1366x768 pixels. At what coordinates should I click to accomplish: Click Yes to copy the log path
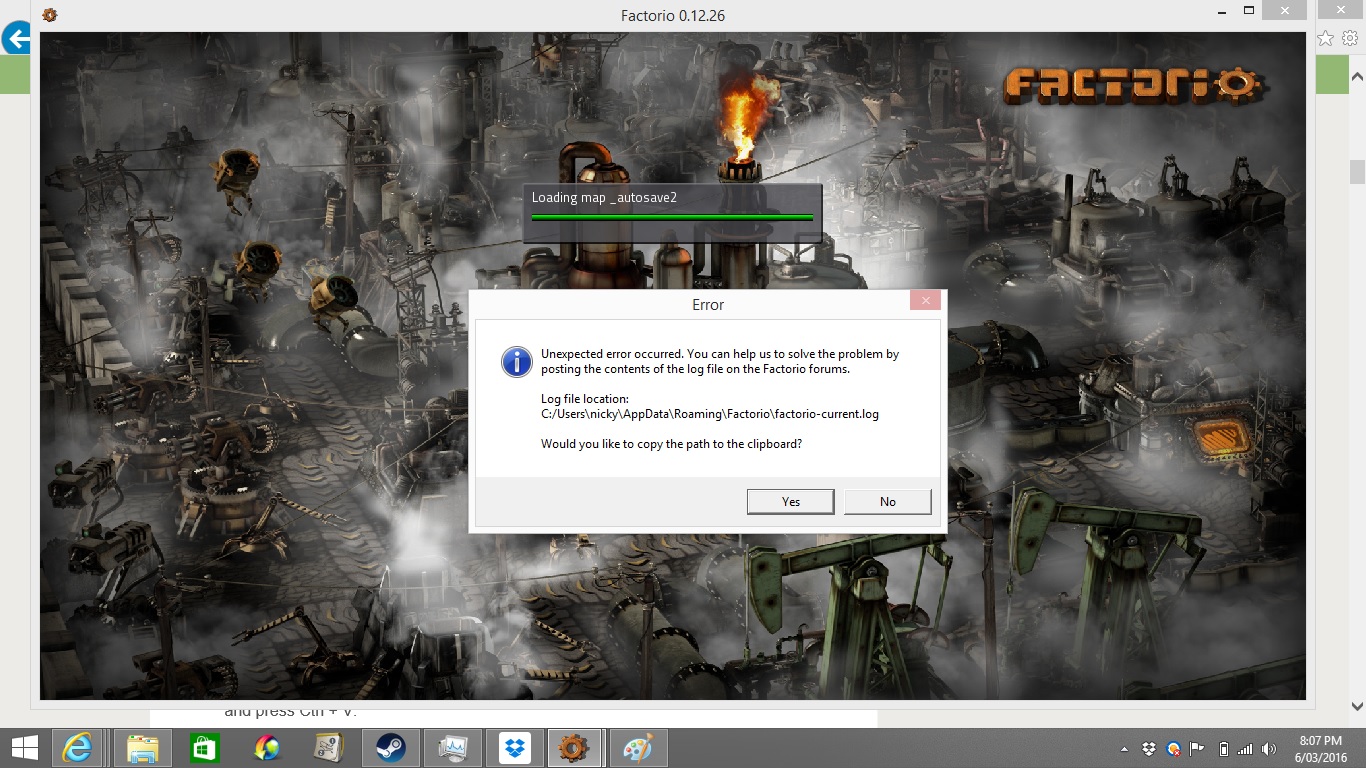[790, 501]
